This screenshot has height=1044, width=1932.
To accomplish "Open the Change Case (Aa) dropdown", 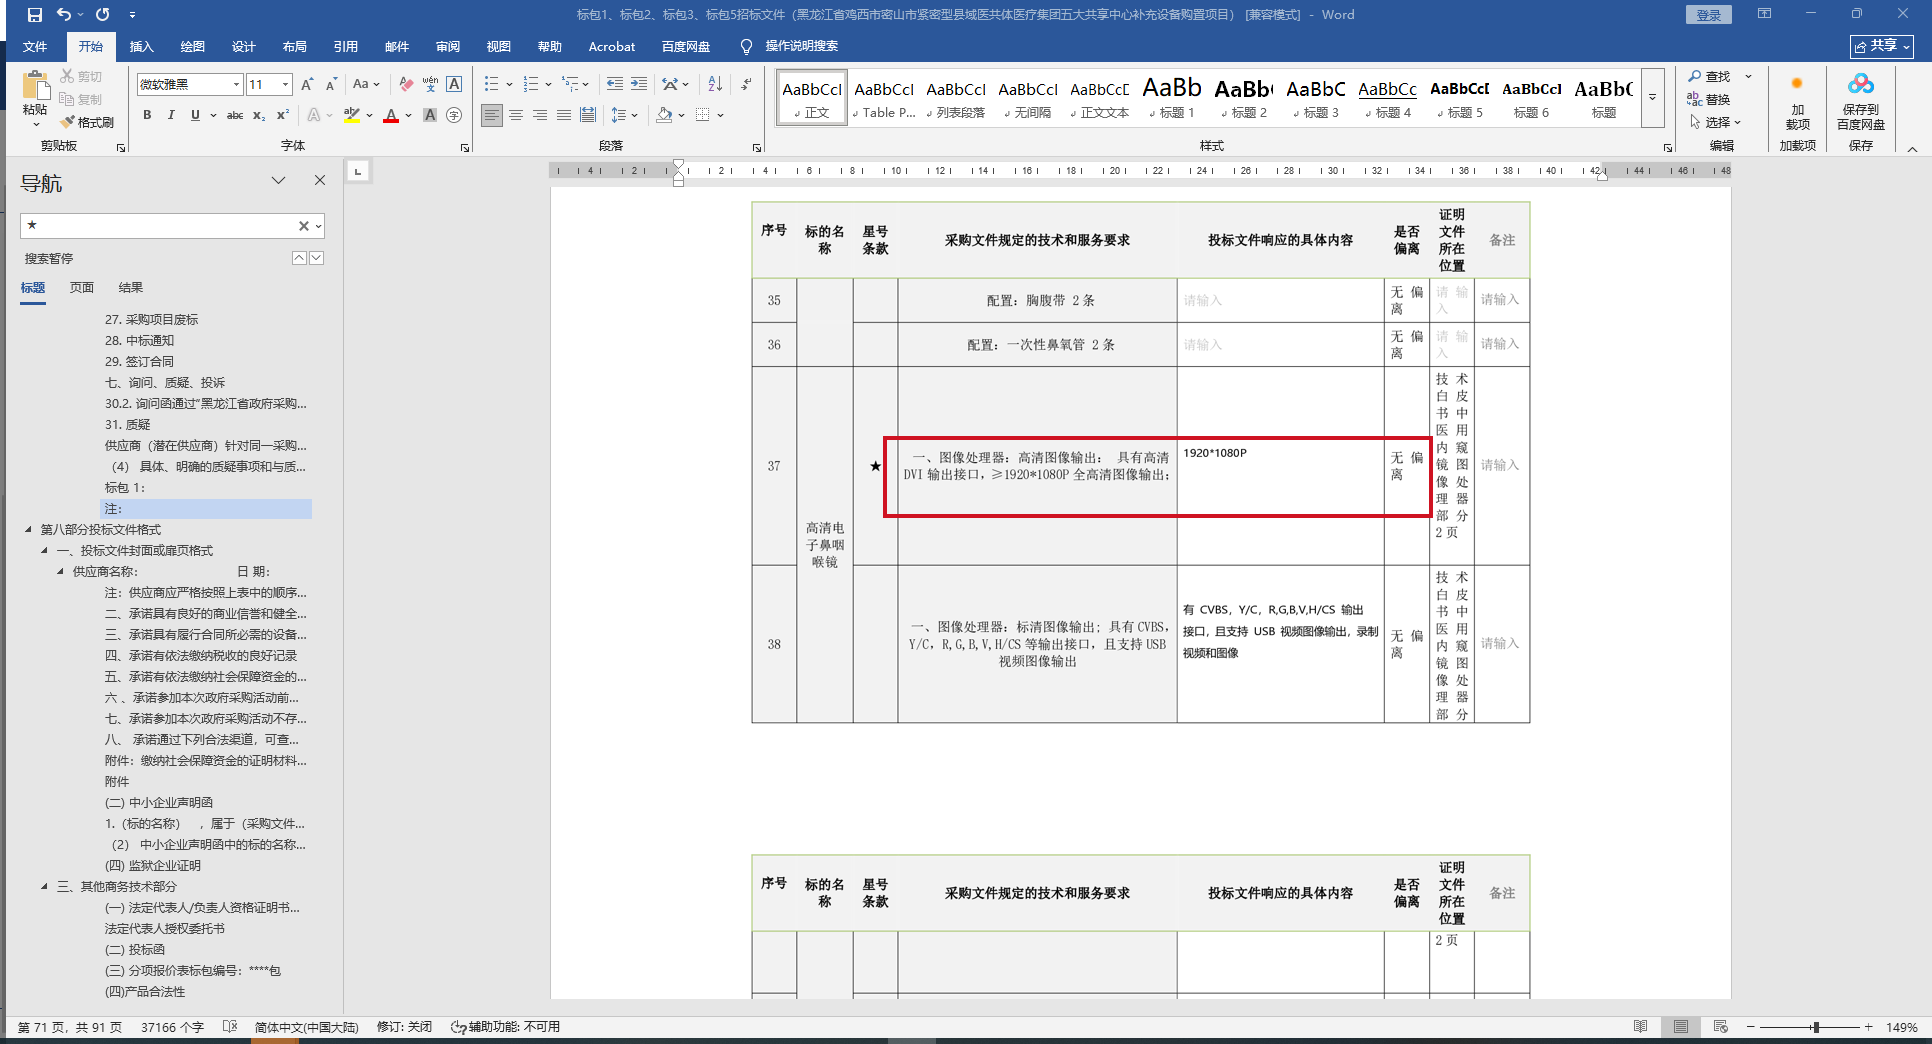I will coord(366,84).
